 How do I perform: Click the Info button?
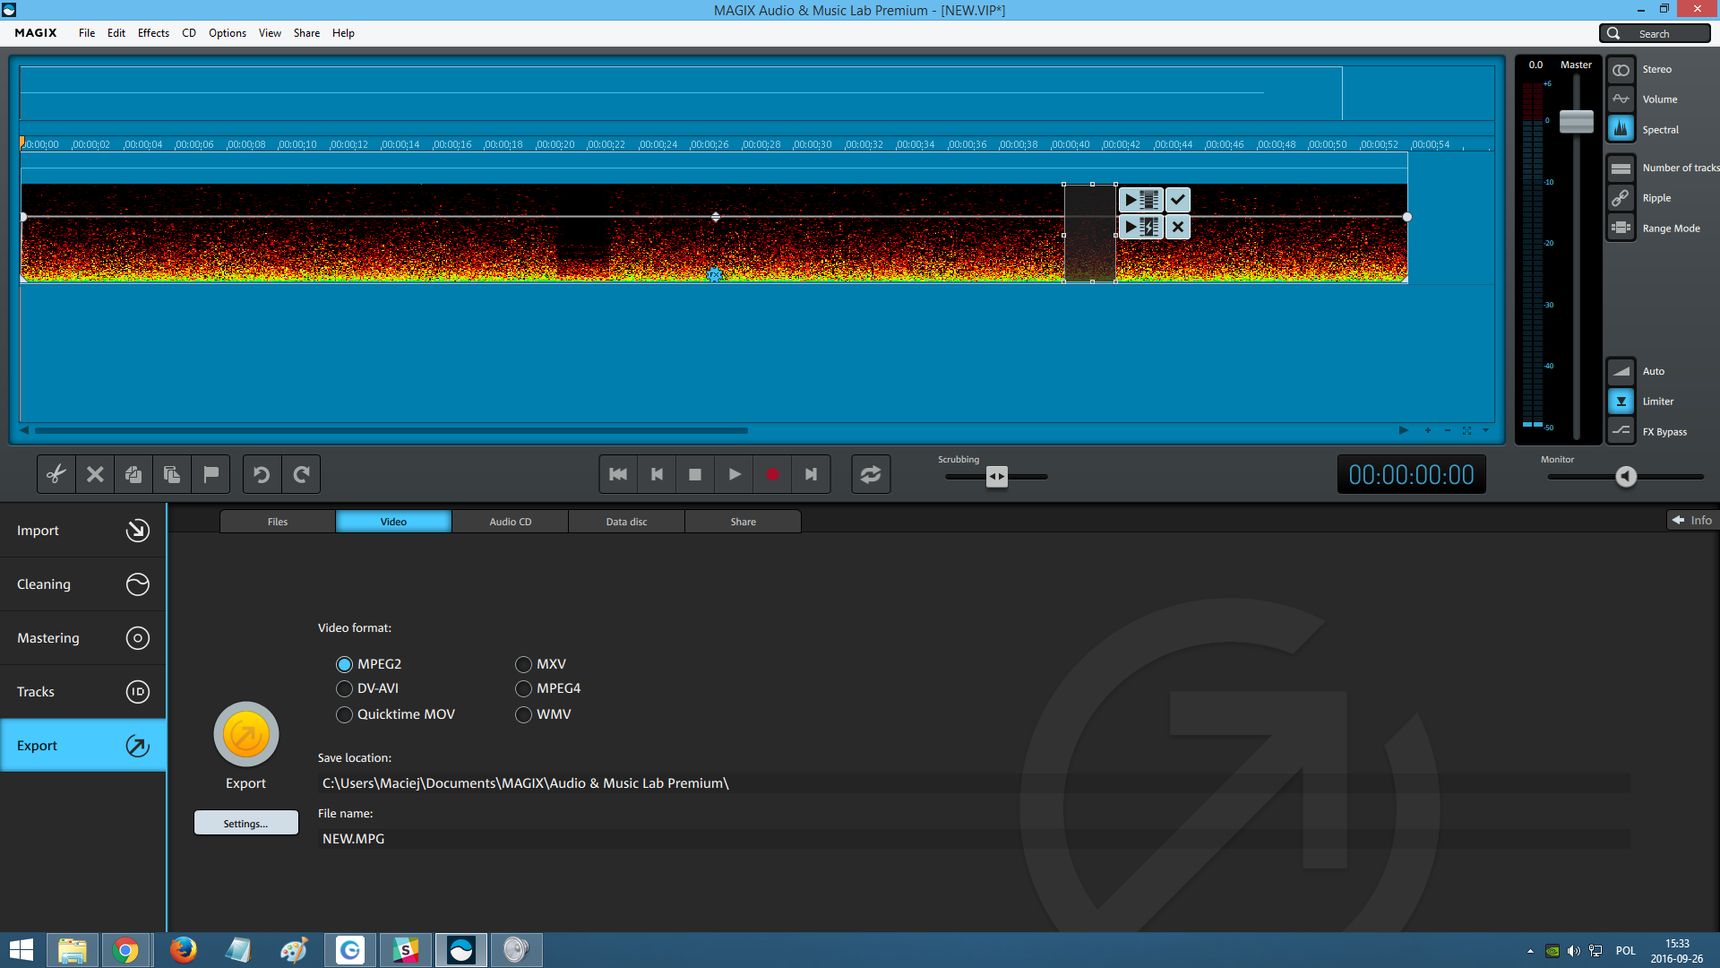1692,520
